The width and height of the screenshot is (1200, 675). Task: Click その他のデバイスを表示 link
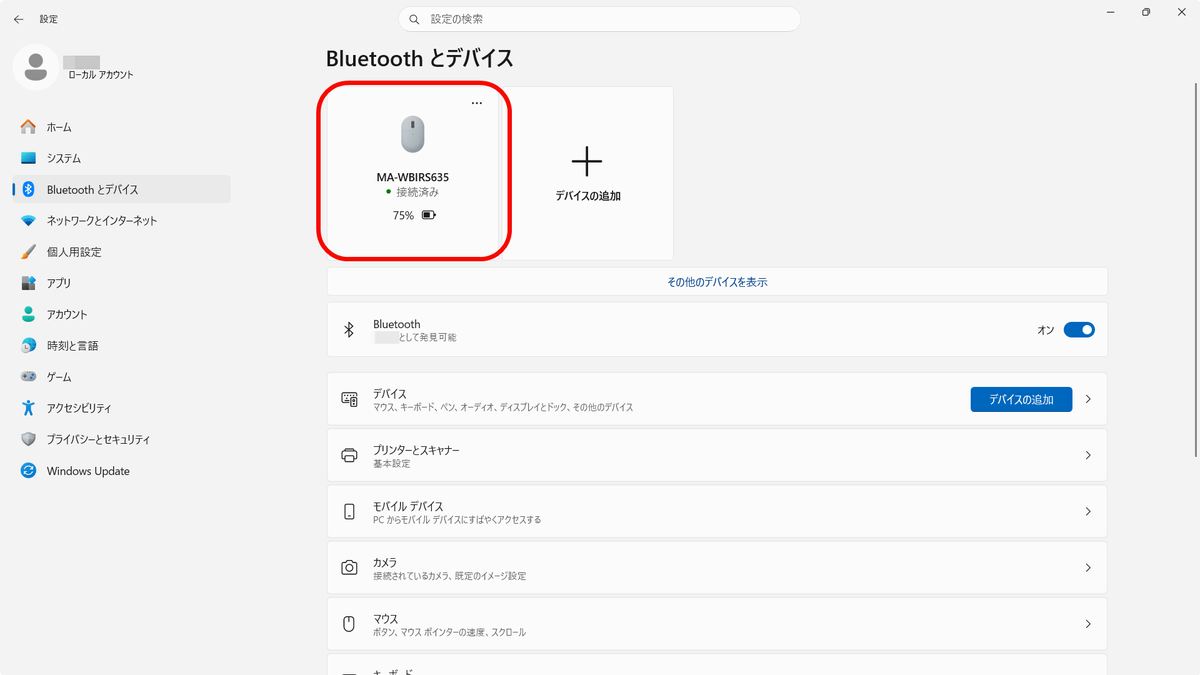pyautogui.click(x=717, y=282)
